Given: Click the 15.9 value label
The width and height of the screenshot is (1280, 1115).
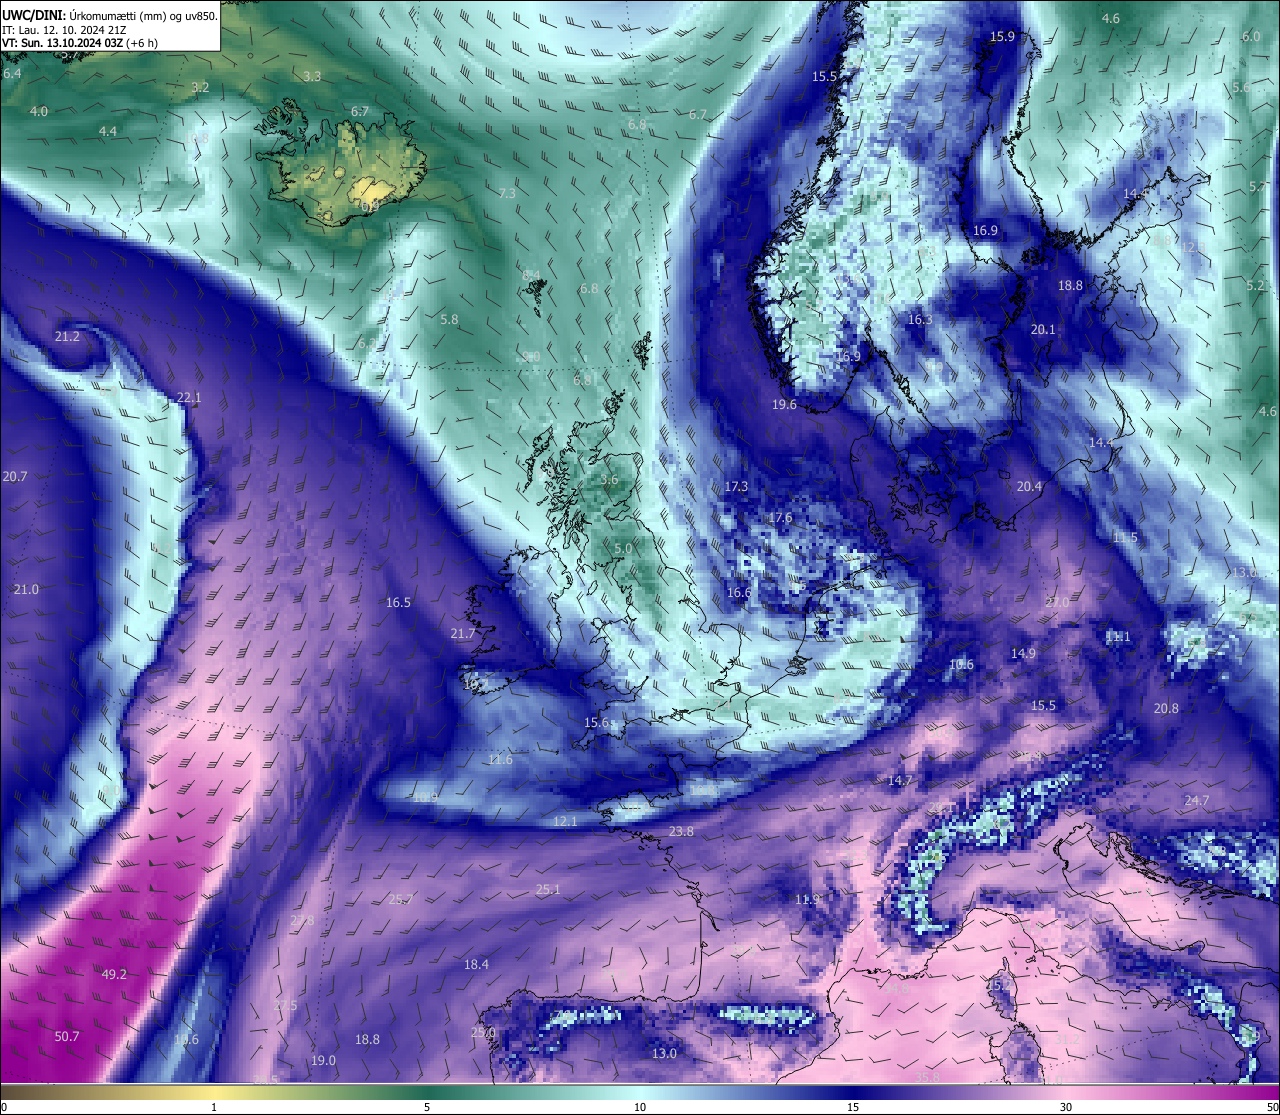Looking at the screenshot, I should (x=1002, y=36).
